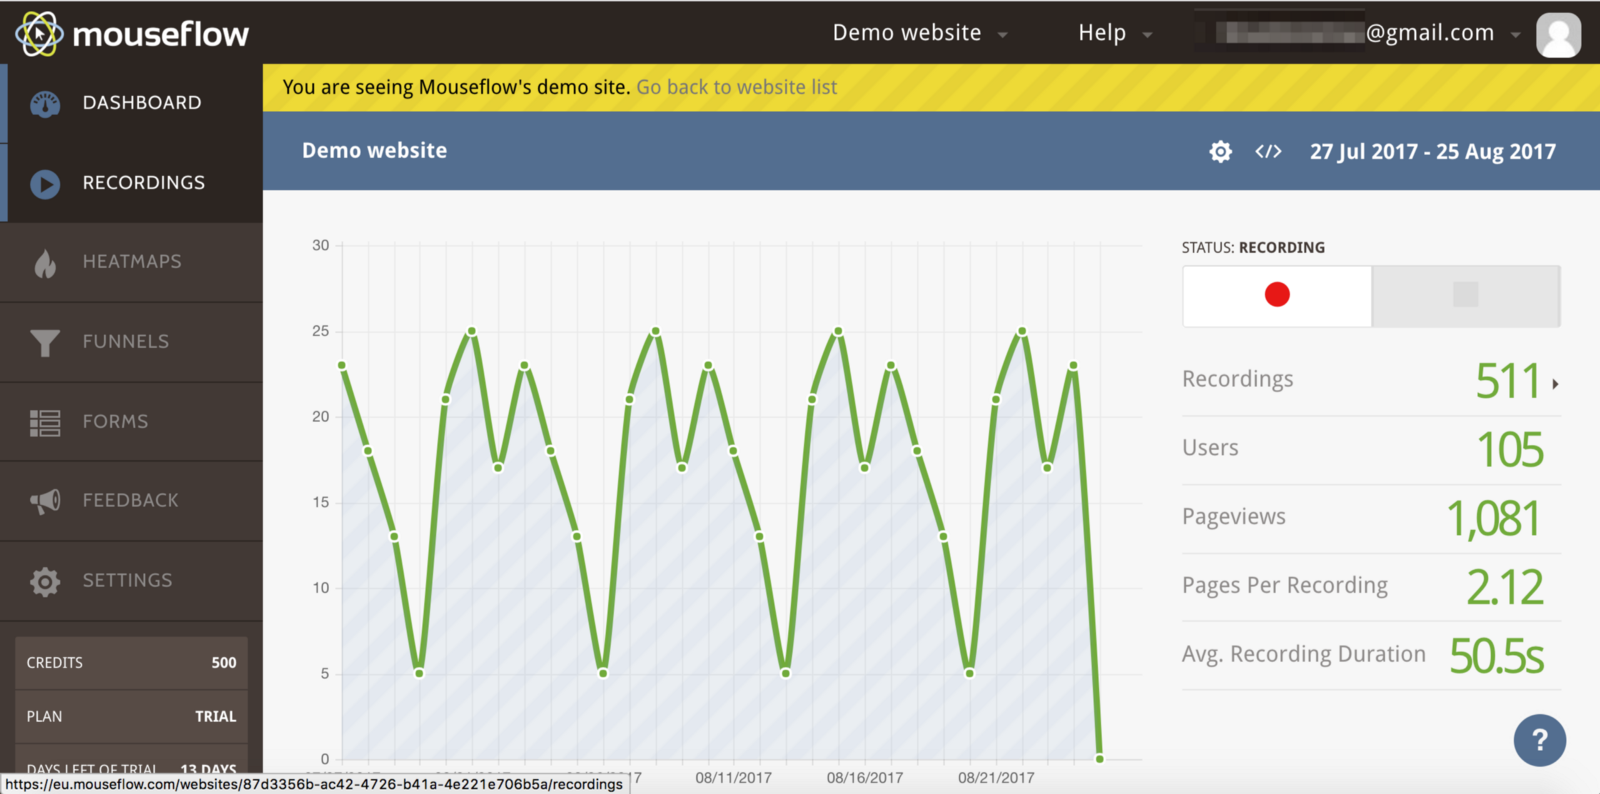Screen dimensions: 1600x794
Task: Click the Heatmaps flame icon
Action: pyautogui.click(x=45, y=263)
